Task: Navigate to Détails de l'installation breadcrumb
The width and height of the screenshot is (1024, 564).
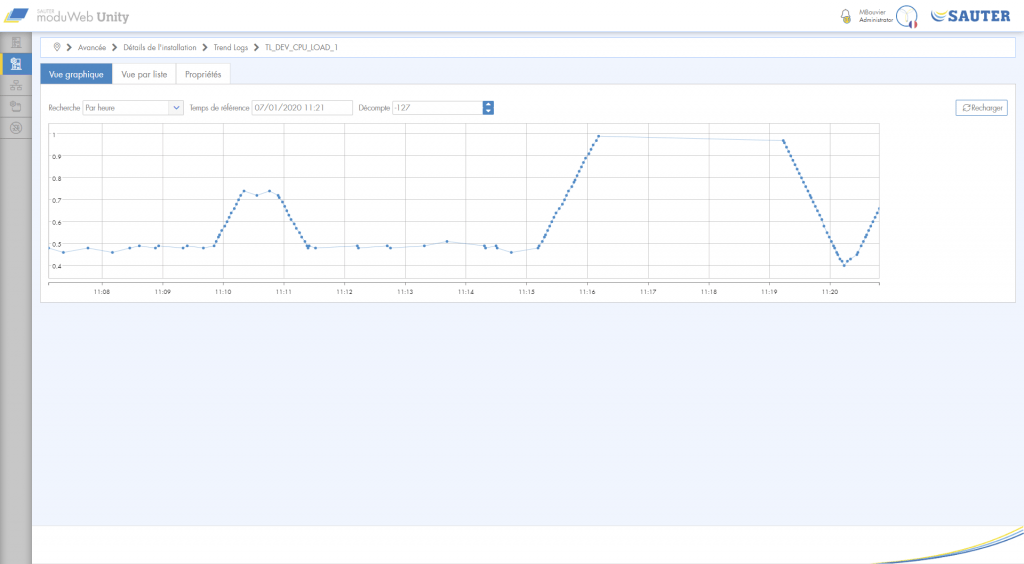Action: click(x=160, y=47)
